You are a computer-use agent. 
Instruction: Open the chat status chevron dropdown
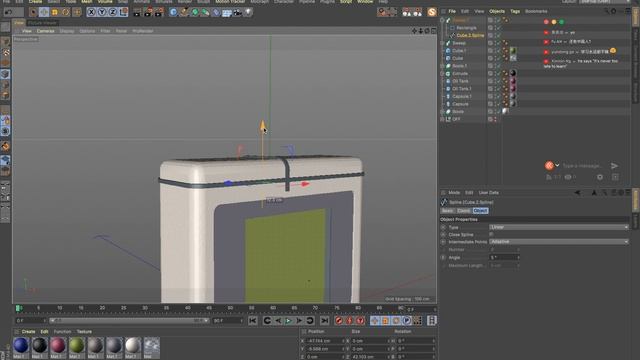557,165
